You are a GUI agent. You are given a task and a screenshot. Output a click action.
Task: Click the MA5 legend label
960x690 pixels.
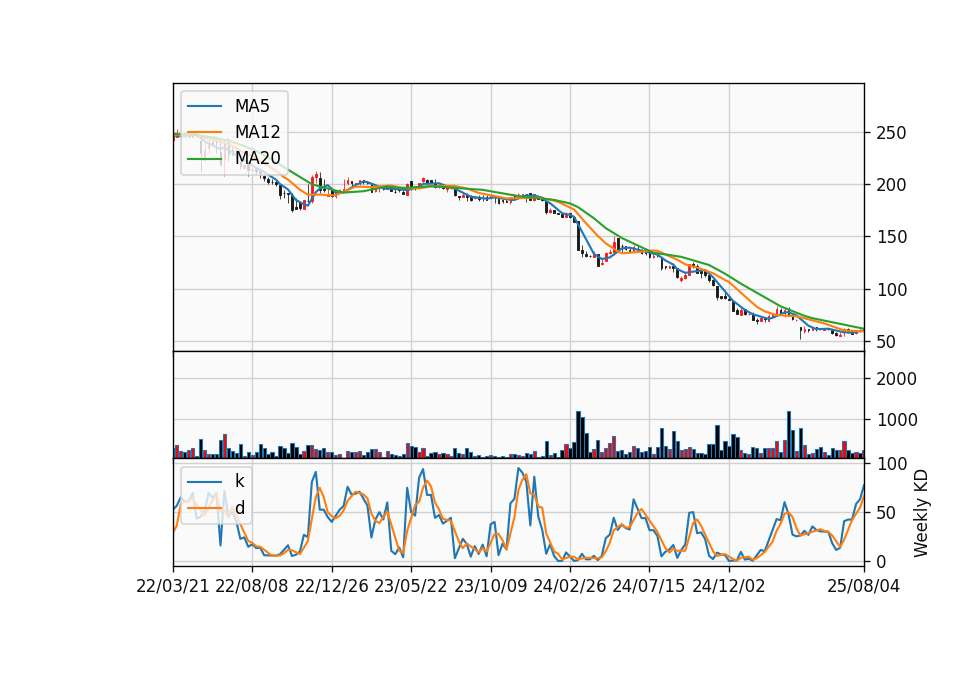click(x=252, y=106)
